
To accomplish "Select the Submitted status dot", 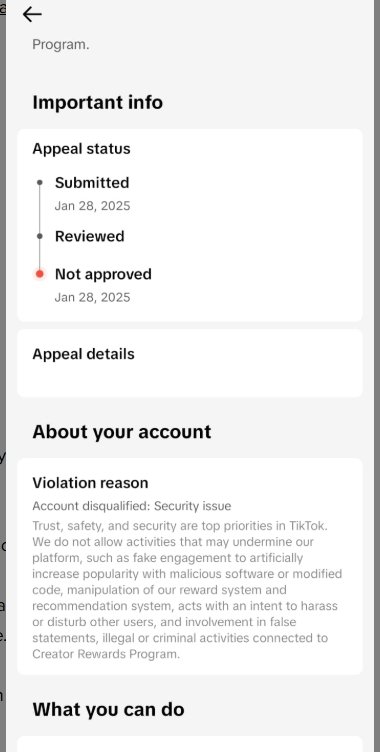I will (40, 183).
